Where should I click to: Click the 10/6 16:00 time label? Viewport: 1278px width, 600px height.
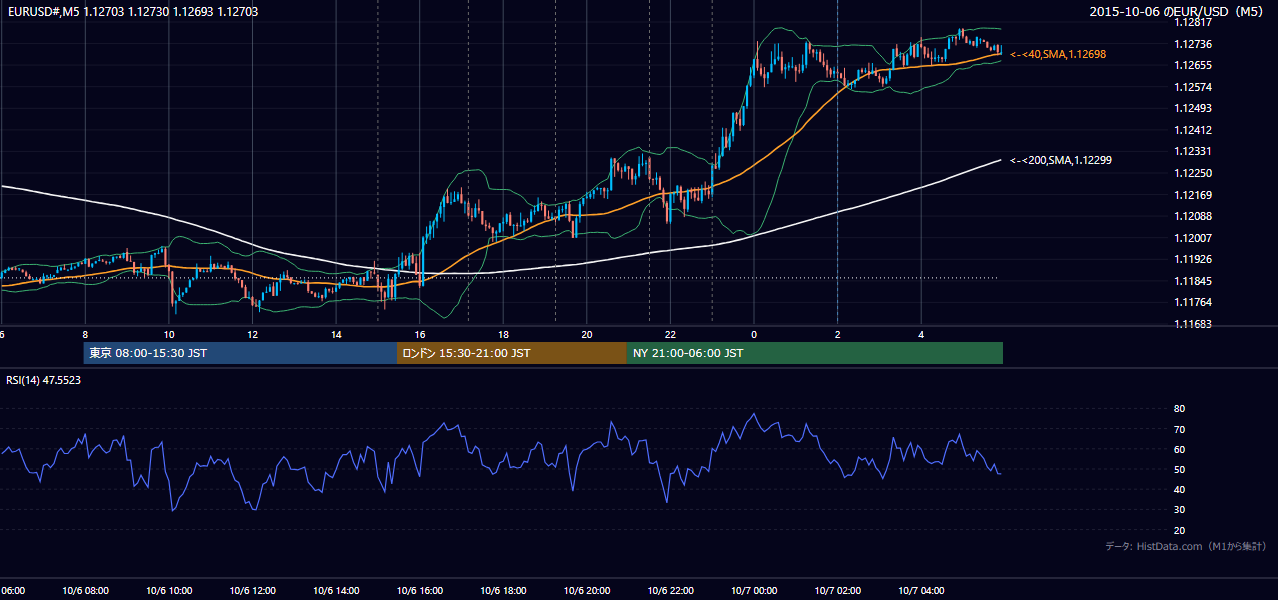(419, 591)
